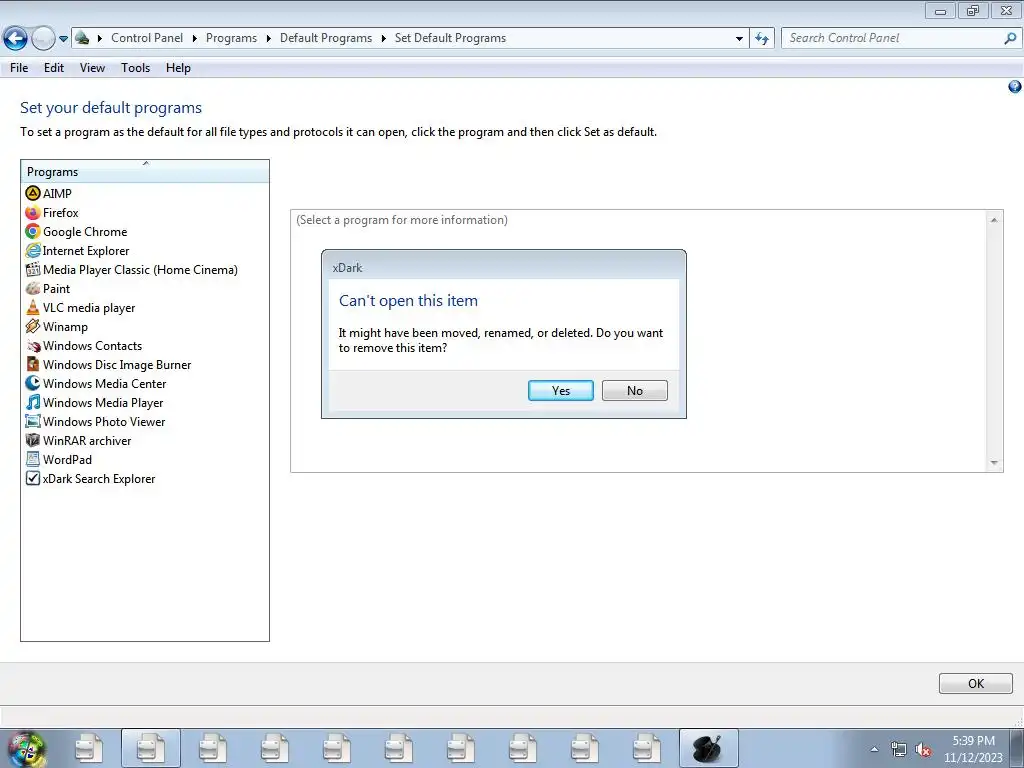Select AIMP icon in Programs list
Image resolution: width=1024 pixels, height=768 pixels.
coord(33,193)
